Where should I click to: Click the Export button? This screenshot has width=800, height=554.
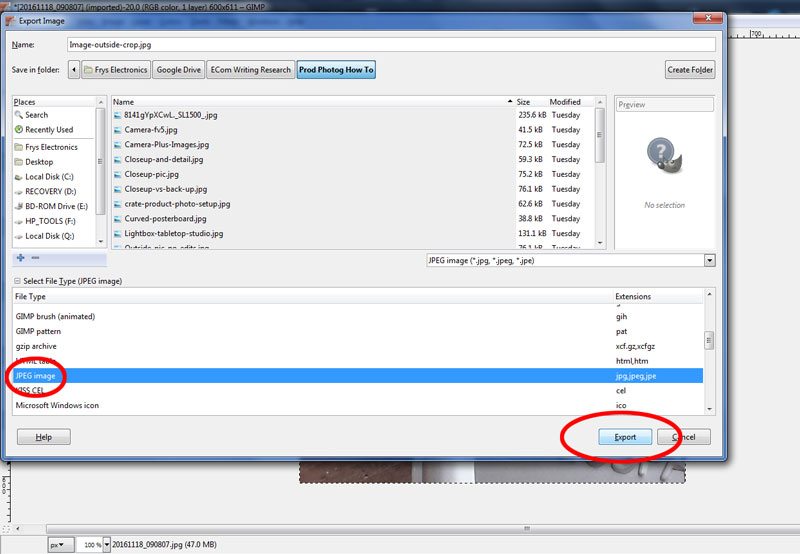625,437
